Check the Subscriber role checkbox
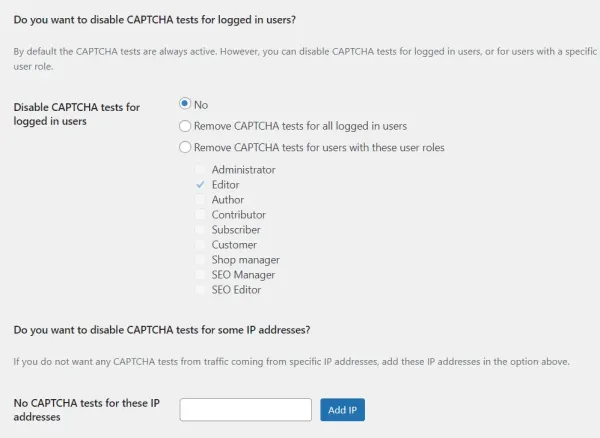This screenshot has width=600, height=438. [x=202, y=230]
